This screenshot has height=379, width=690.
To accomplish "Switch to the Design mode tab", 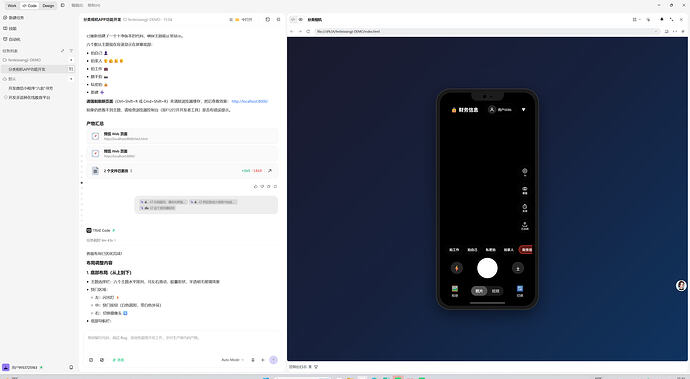I will [48, 6].
